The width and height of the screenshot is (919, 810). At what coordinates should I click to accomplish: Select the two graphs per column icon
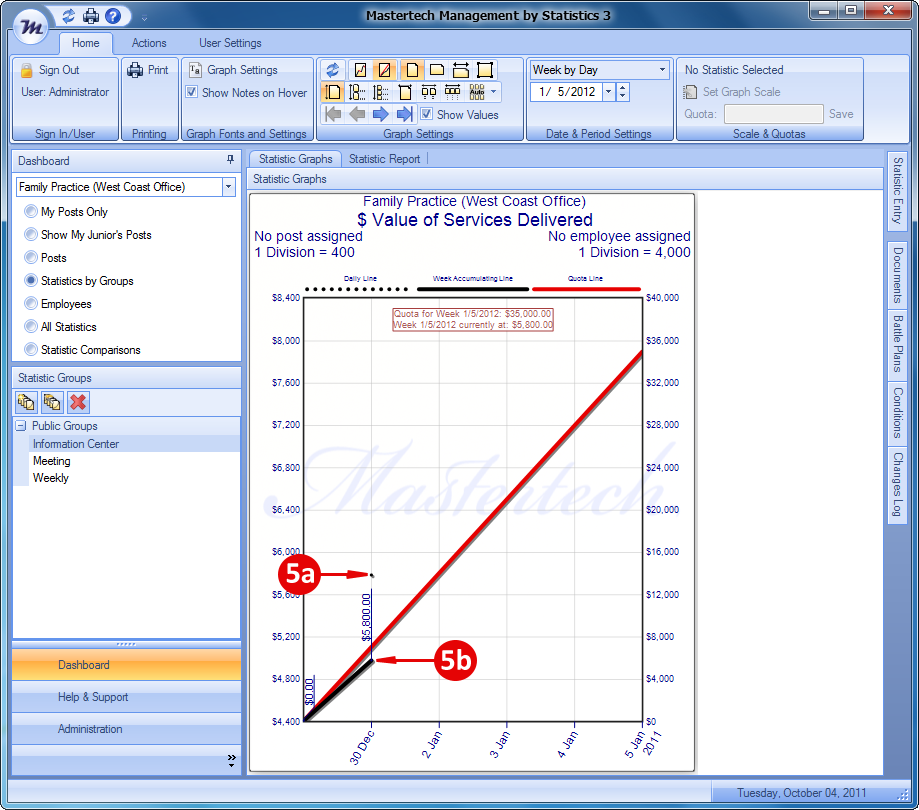[x=357, y=92]
